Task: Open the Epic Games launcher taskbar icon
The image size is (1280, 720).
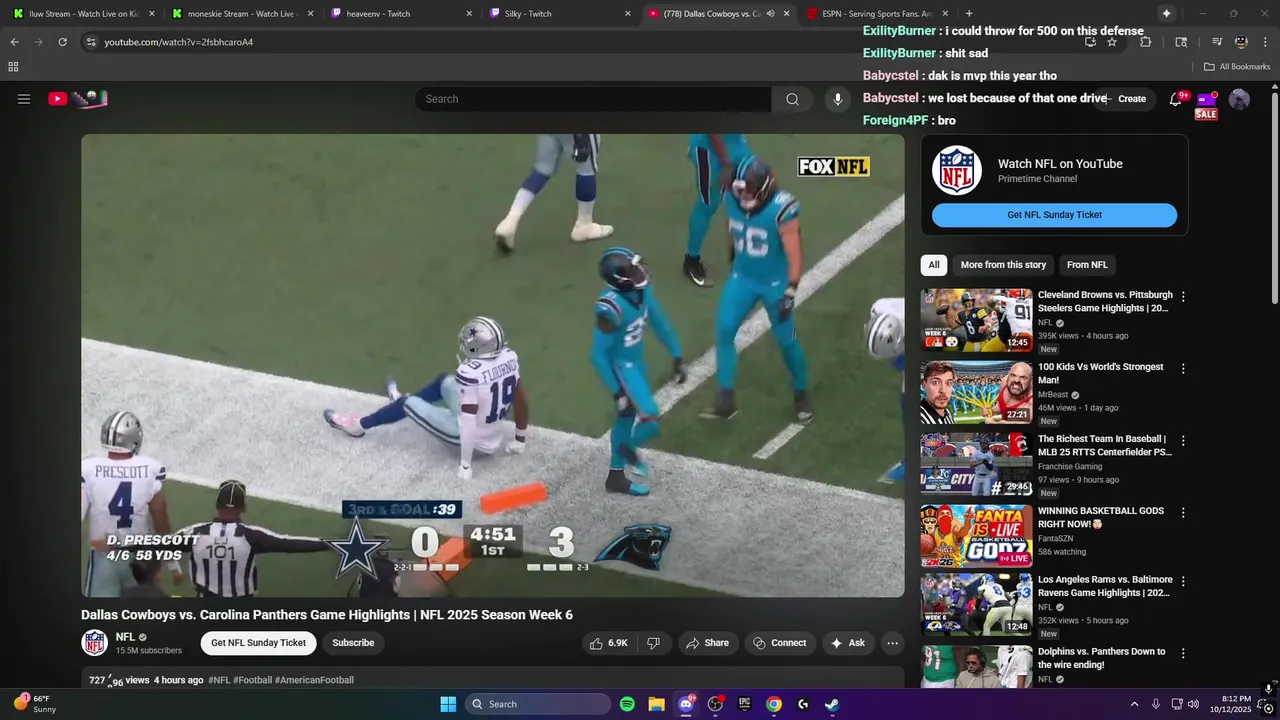Action: tap(744, 704)
